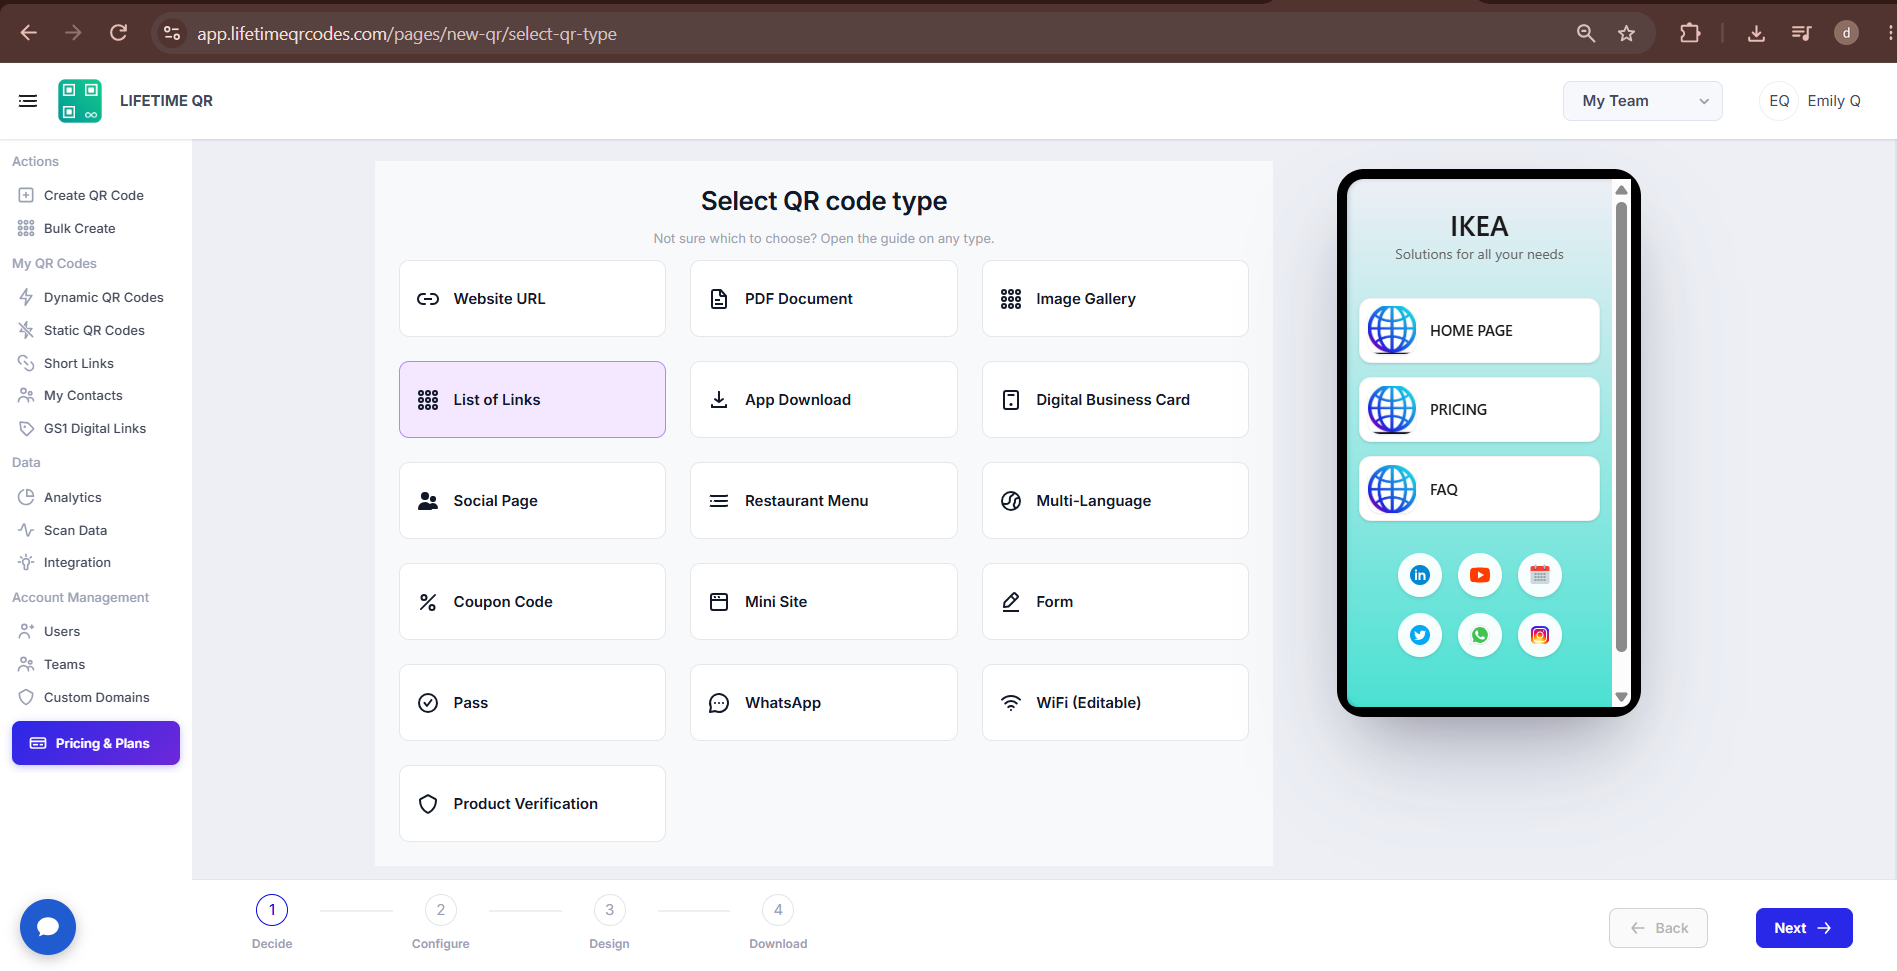Click the browser zoom magnifier icon
The image size is (1897, 971).
point(1586,33)
